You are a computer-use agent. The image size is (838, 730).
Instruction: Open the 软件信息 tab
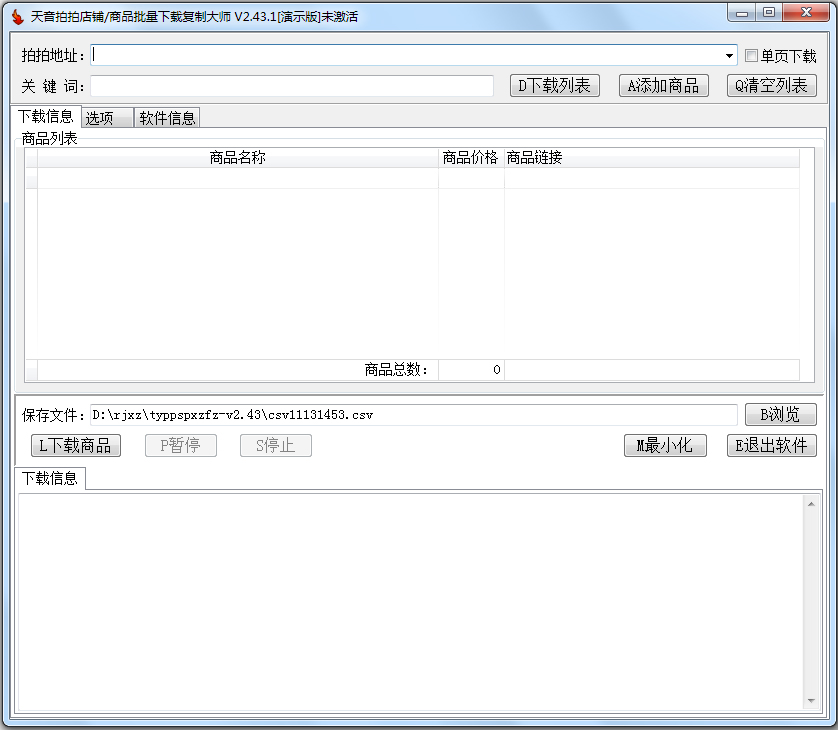[x=167, y=118]
